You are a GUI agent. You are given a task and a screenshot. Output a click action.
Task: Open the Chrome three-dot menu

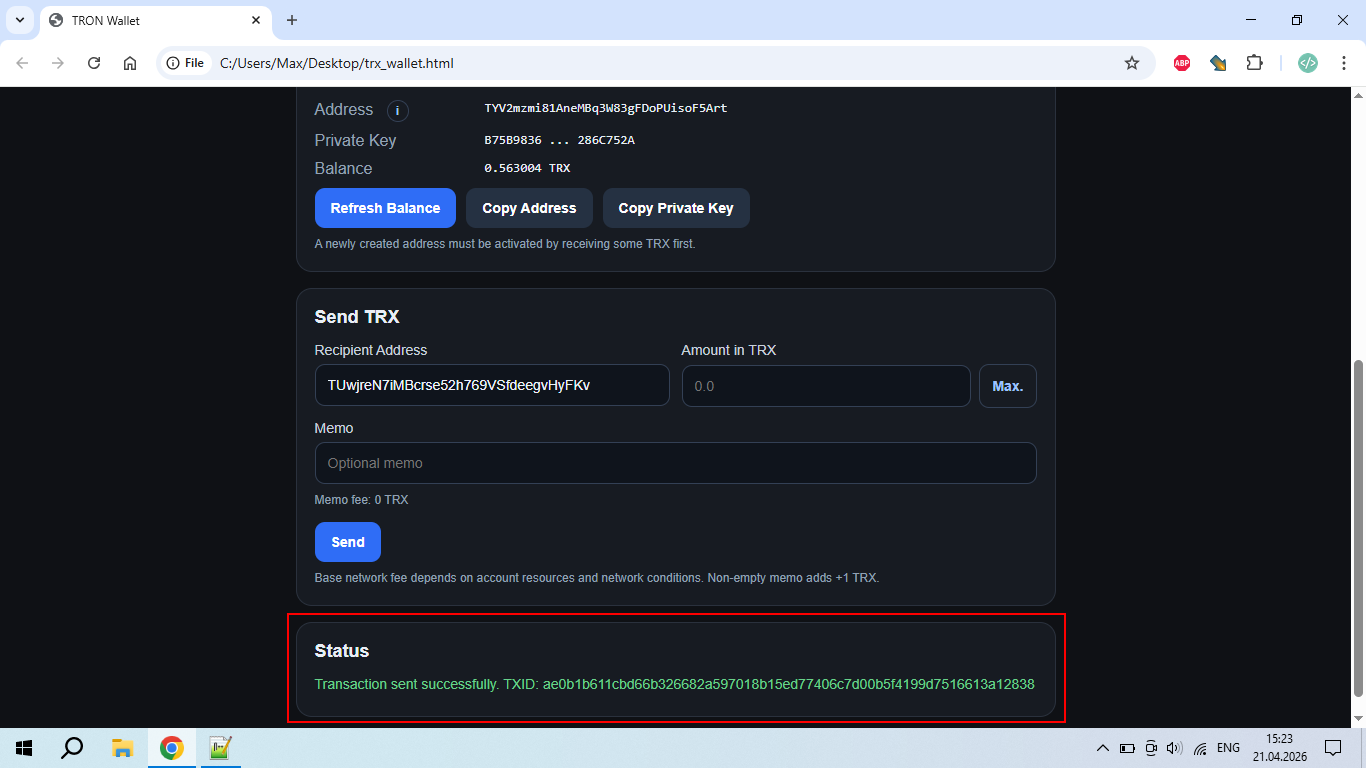1344,63
